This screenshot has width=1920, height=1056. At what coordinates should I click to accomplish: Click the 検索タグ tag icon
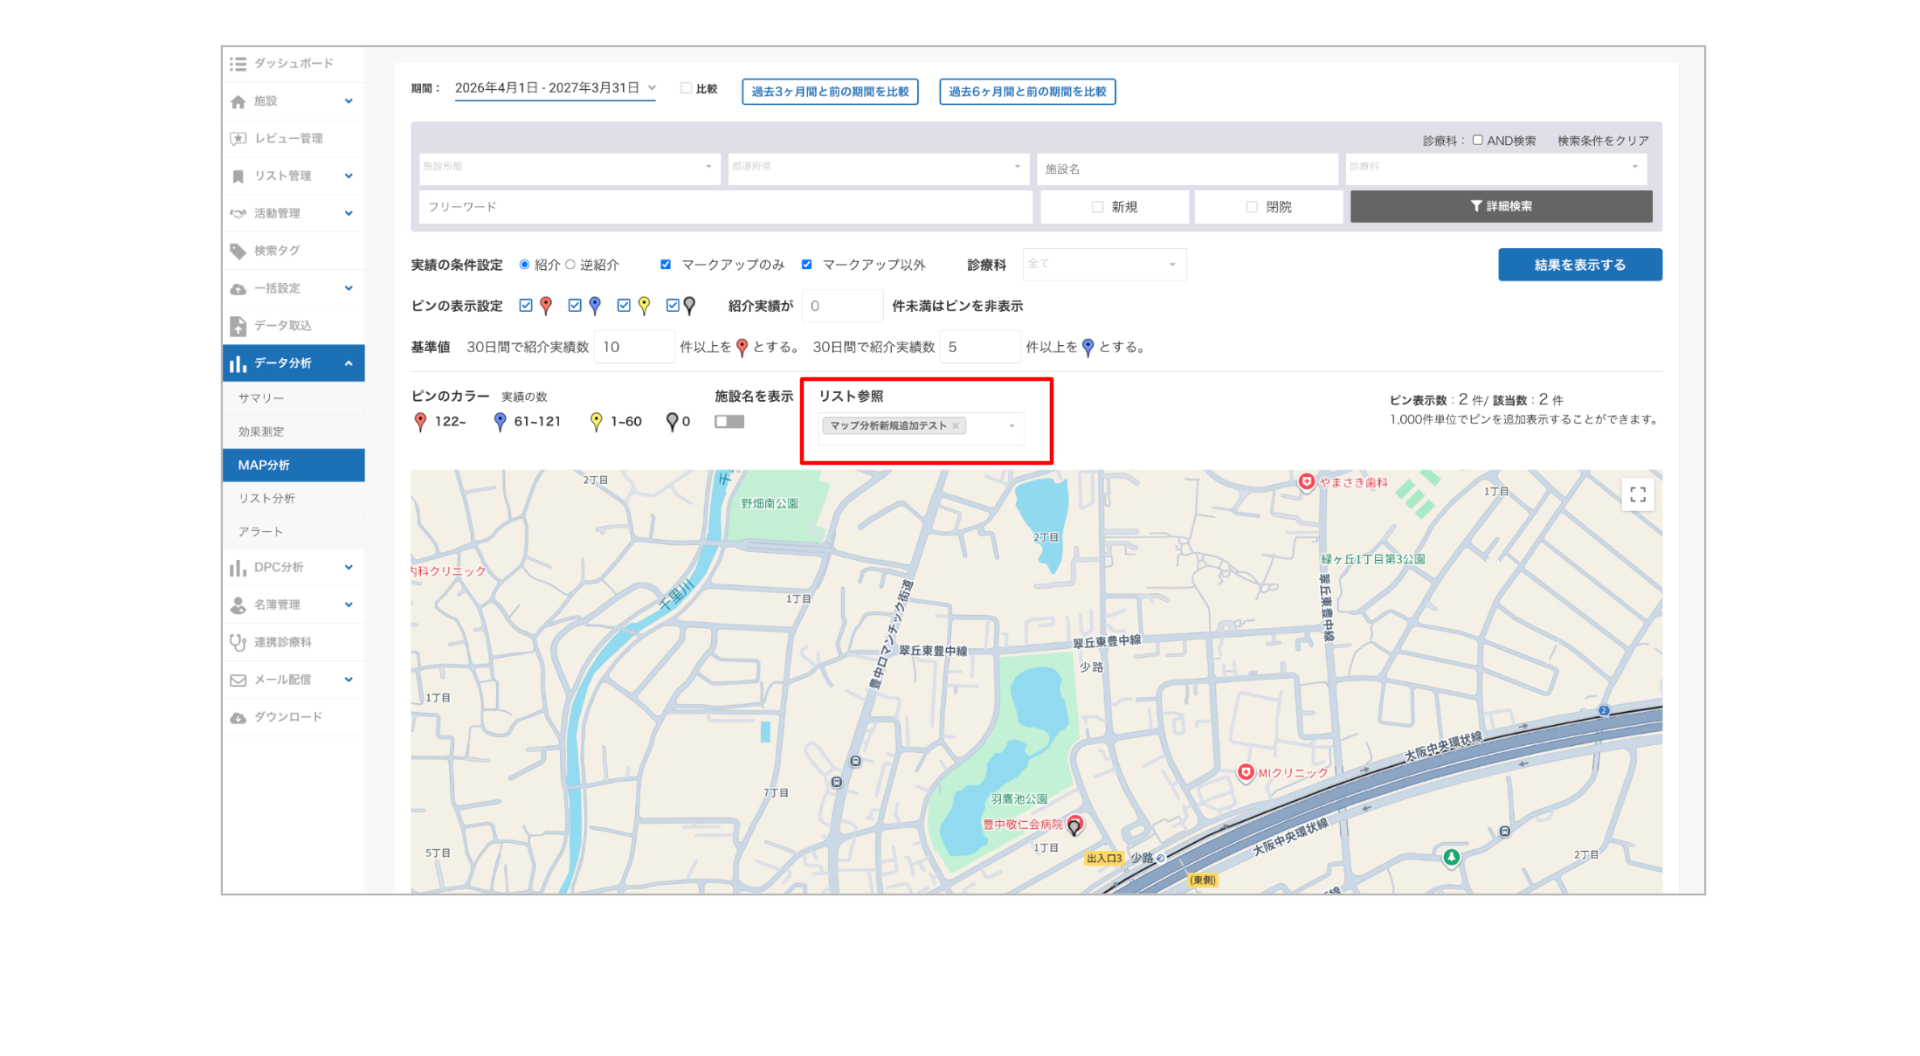pos(237,251)
